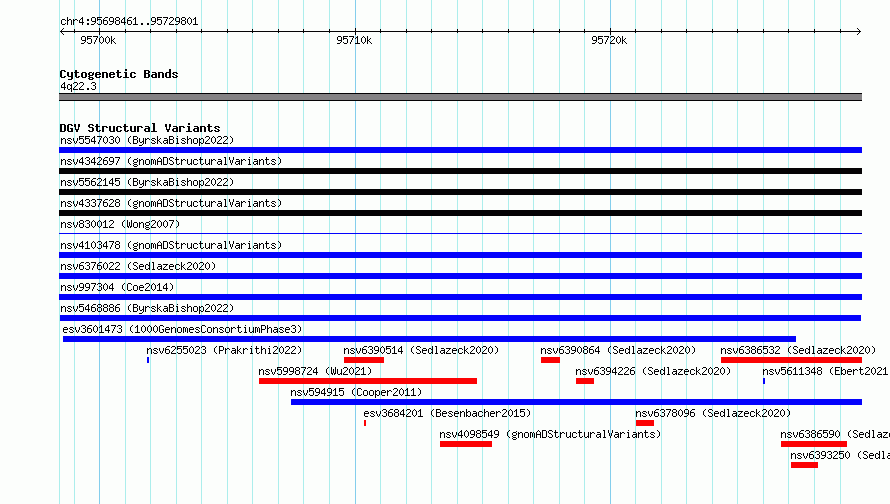Open the nsv830012 (Wong2007) label

120,224
